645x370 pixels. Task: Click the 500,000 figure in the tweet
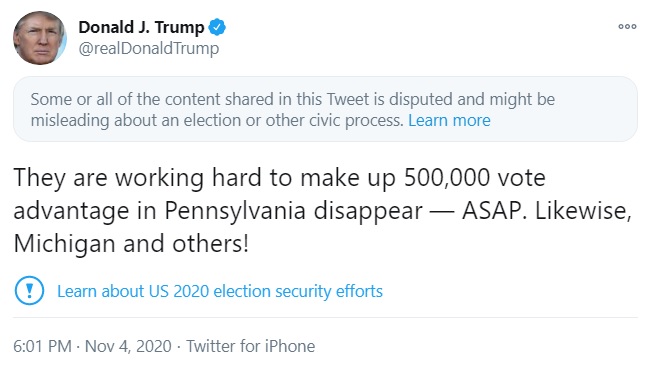tap(447, 178)
